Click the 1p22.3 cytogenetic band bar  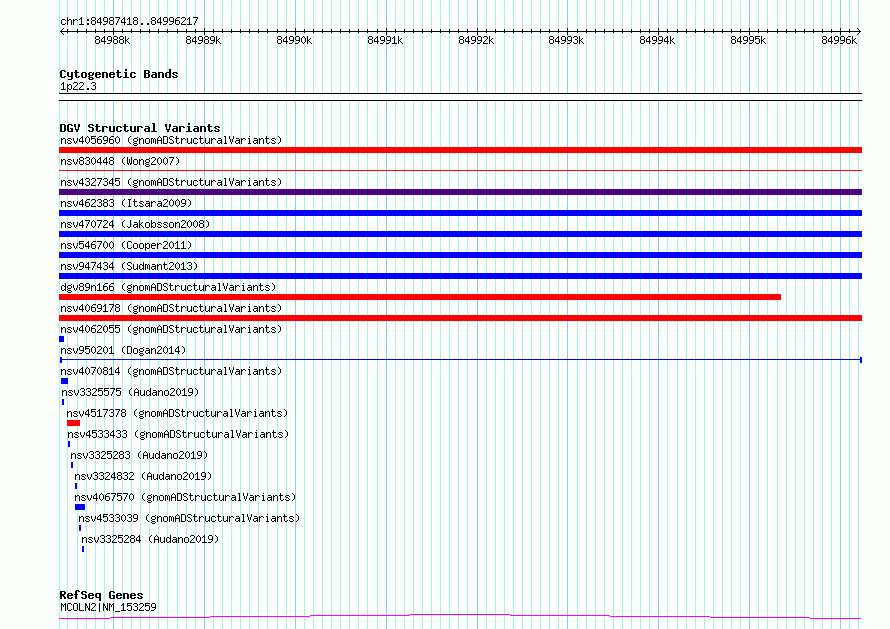click(x=460, y=97)
